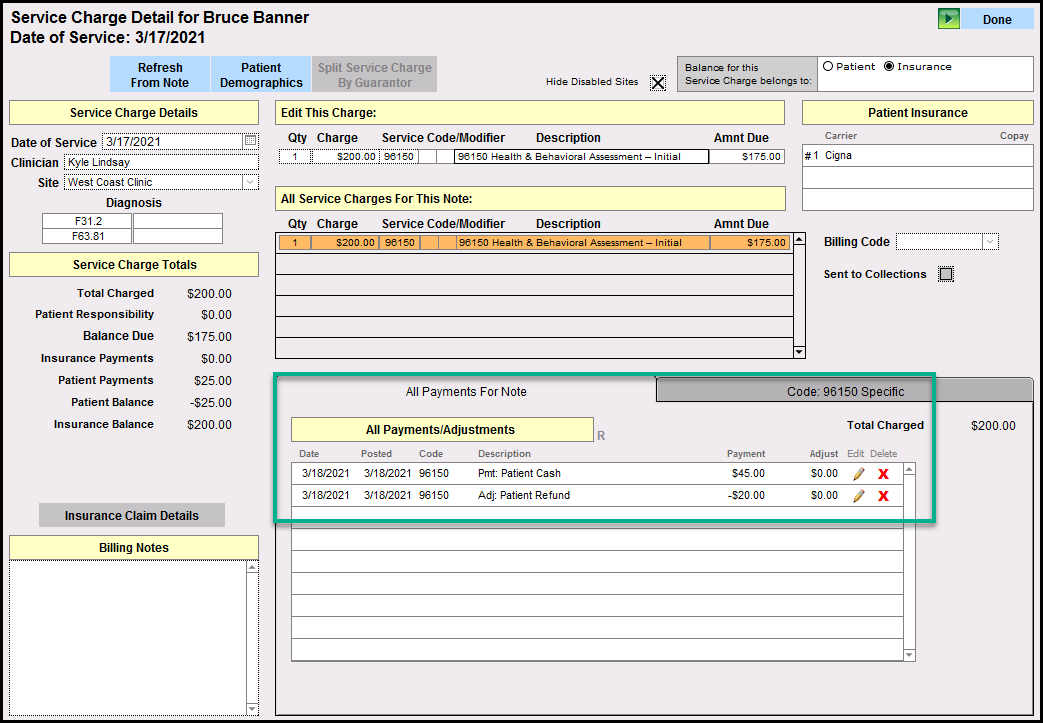This screenshot has height=723, width=1043.
Task: Delete the Patient Refund adjustment entry
Action: (883, 496)
